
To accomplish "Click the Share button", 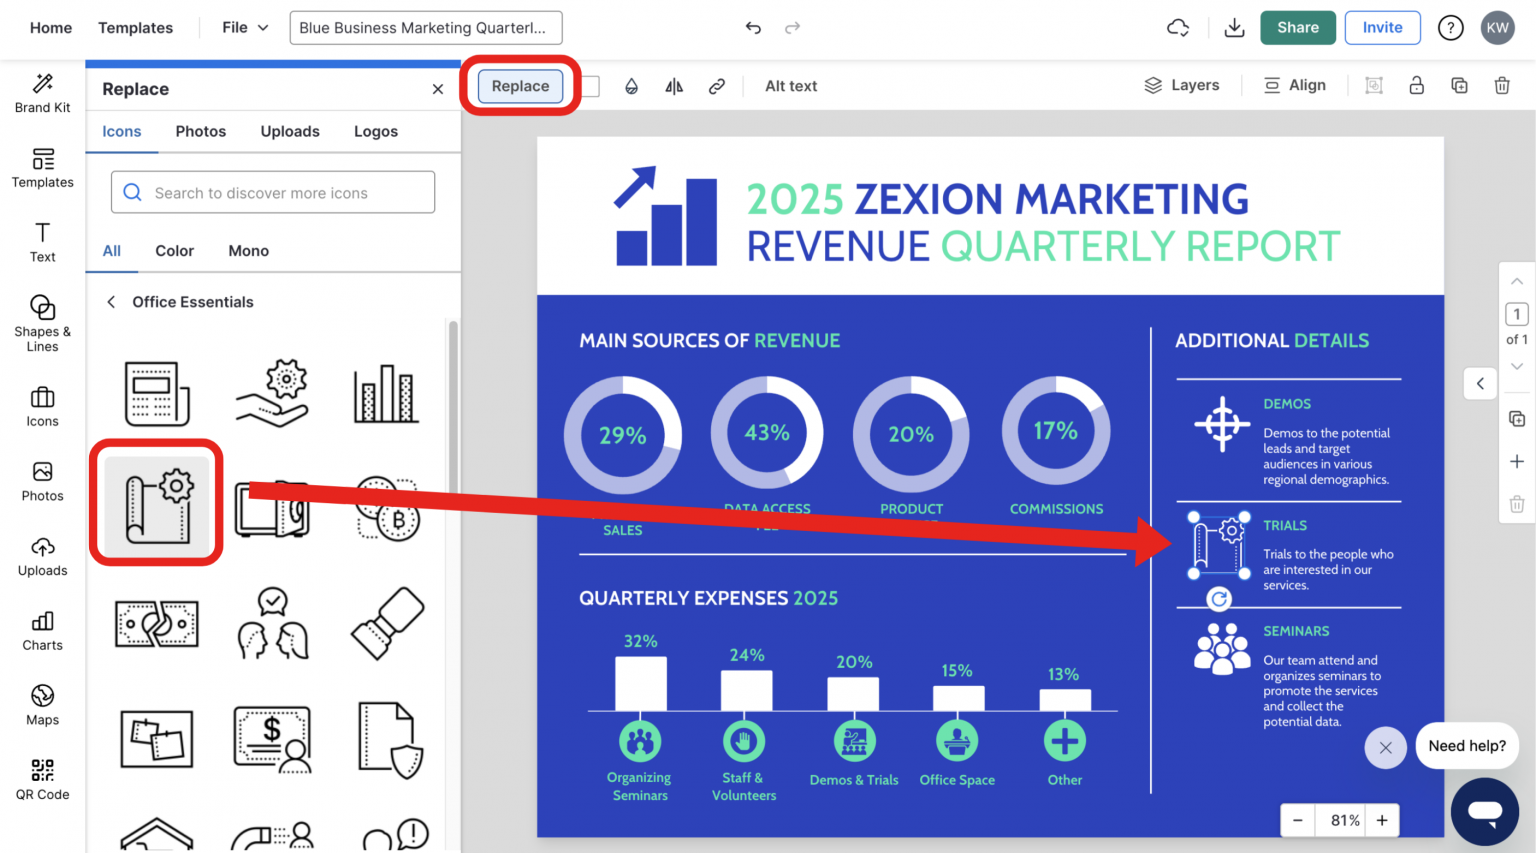I will pos(1297,27).
